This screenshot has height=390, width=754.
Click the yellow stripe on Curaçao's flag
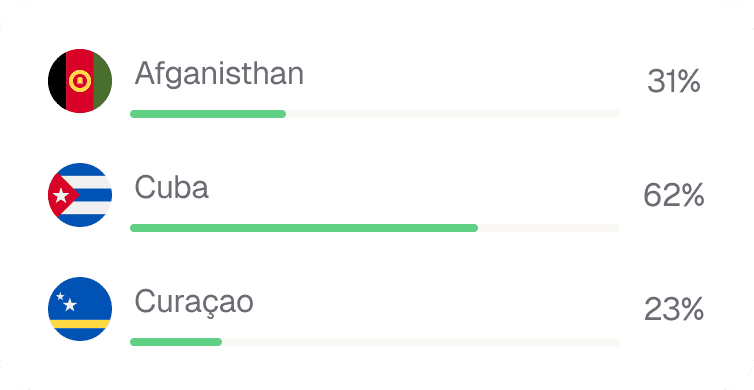point(80,324)
